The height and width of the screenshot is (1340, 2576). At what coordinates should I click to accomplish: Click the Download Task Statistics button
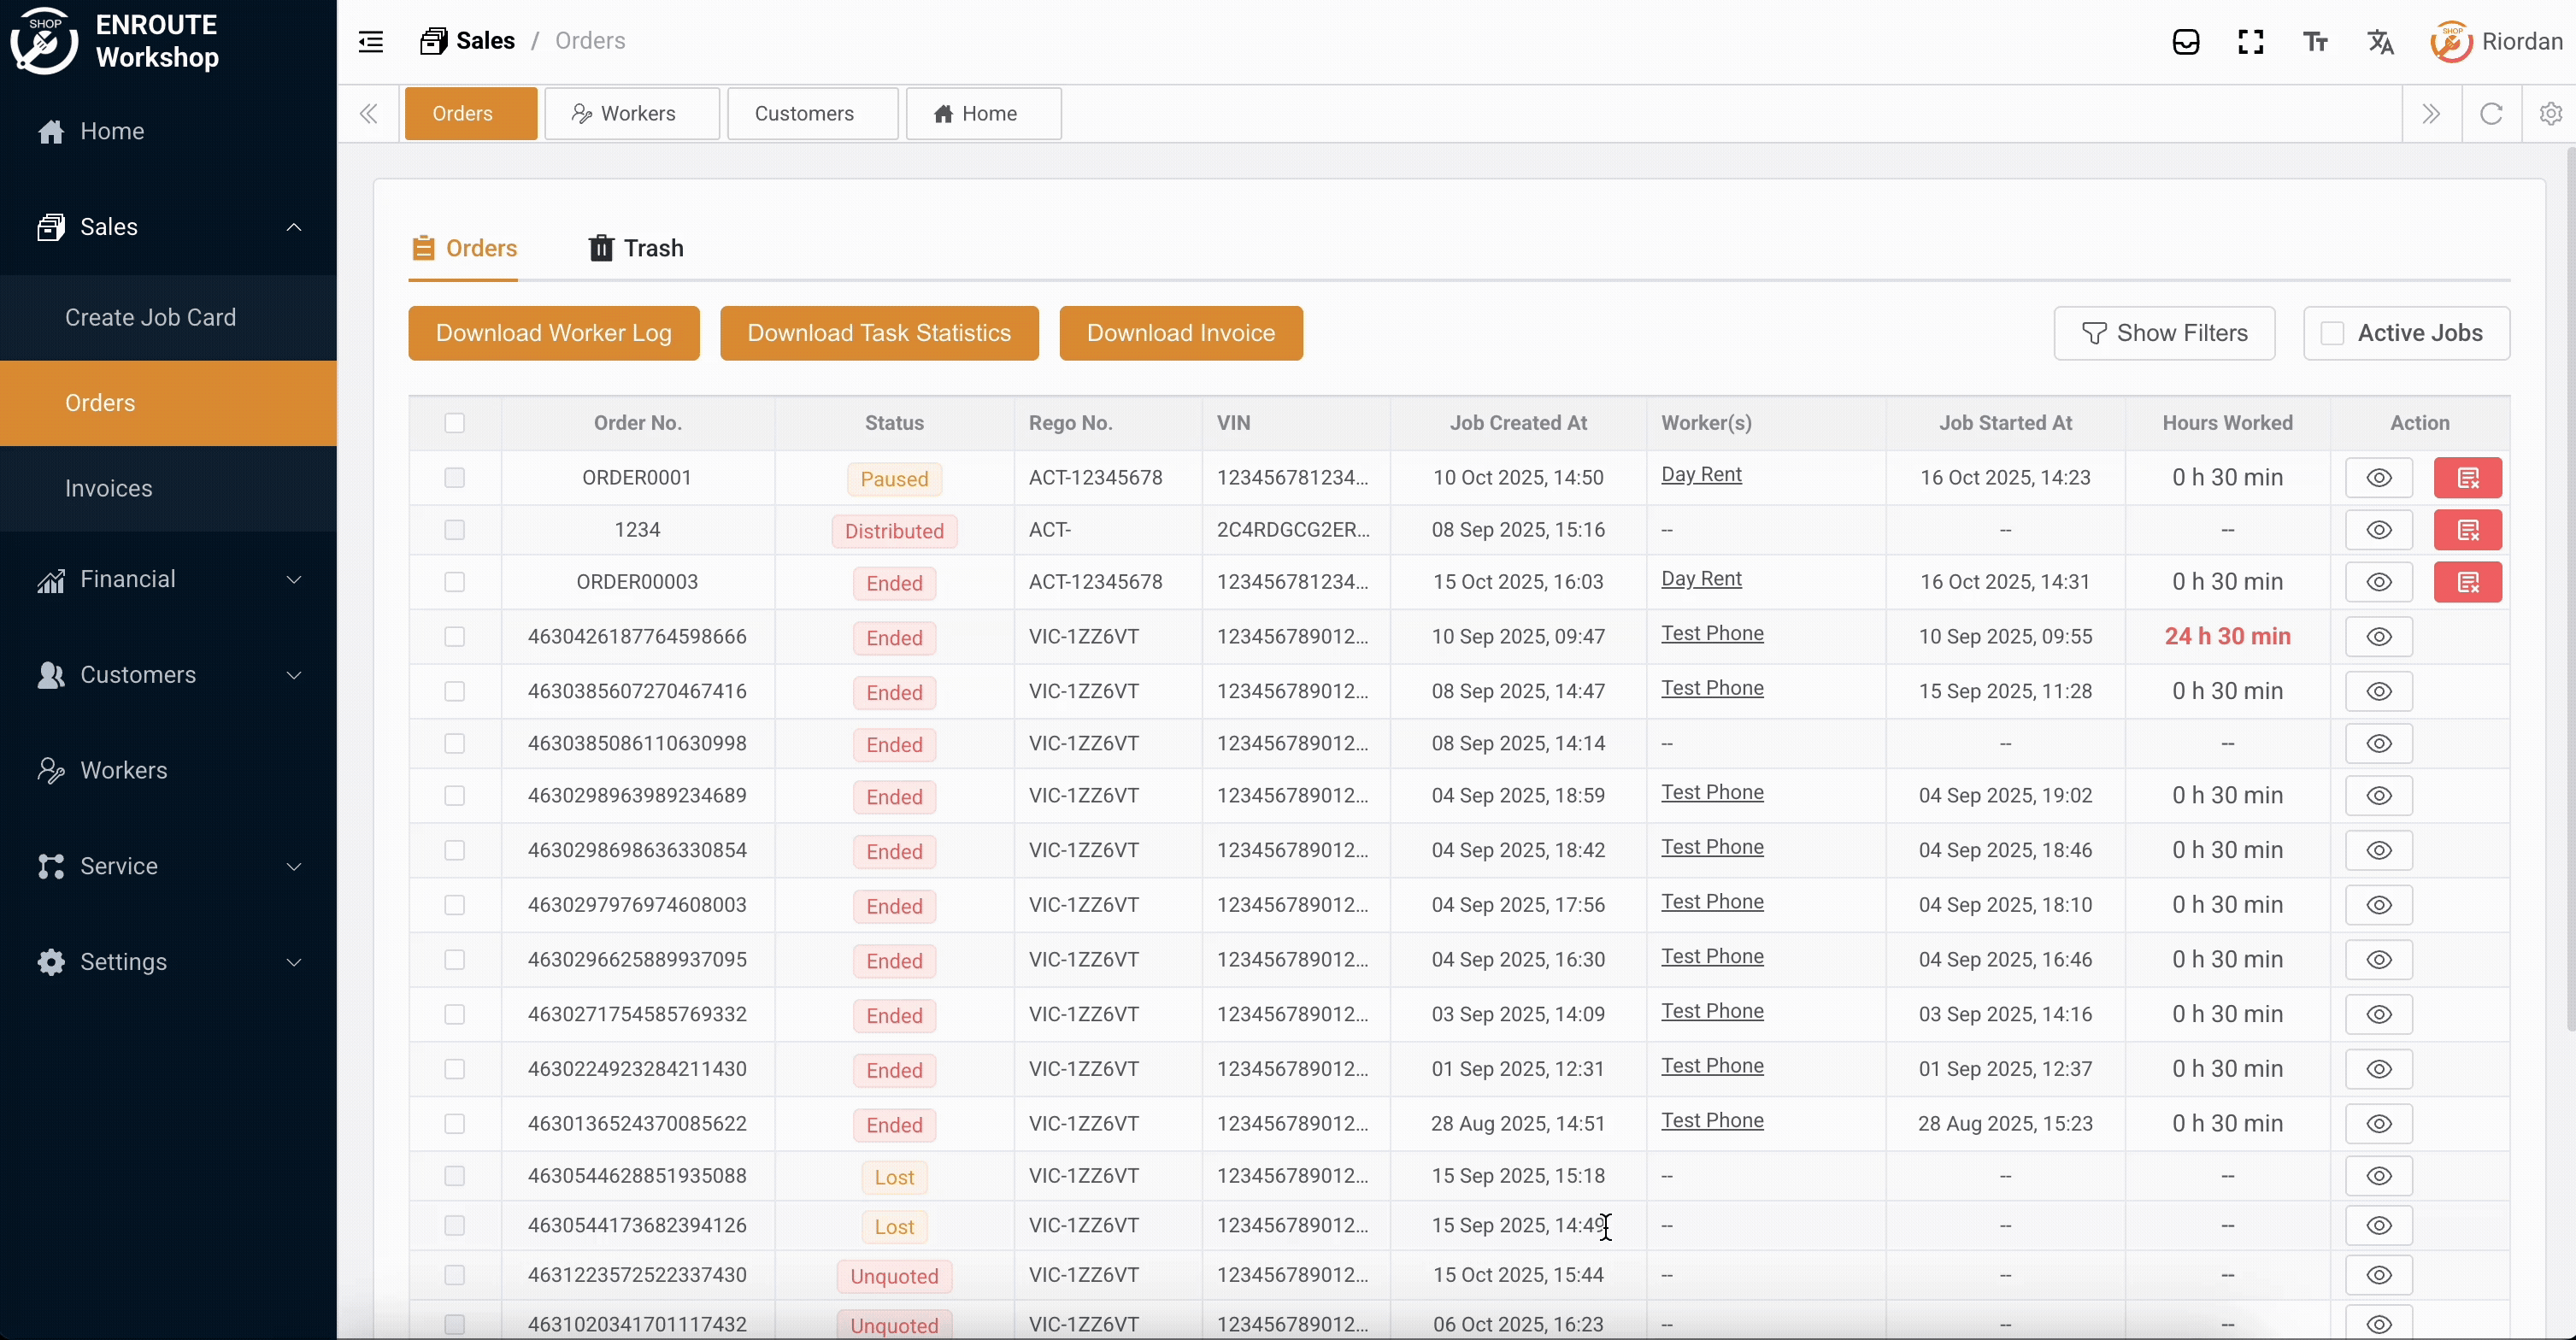click(x=879, y=333)
